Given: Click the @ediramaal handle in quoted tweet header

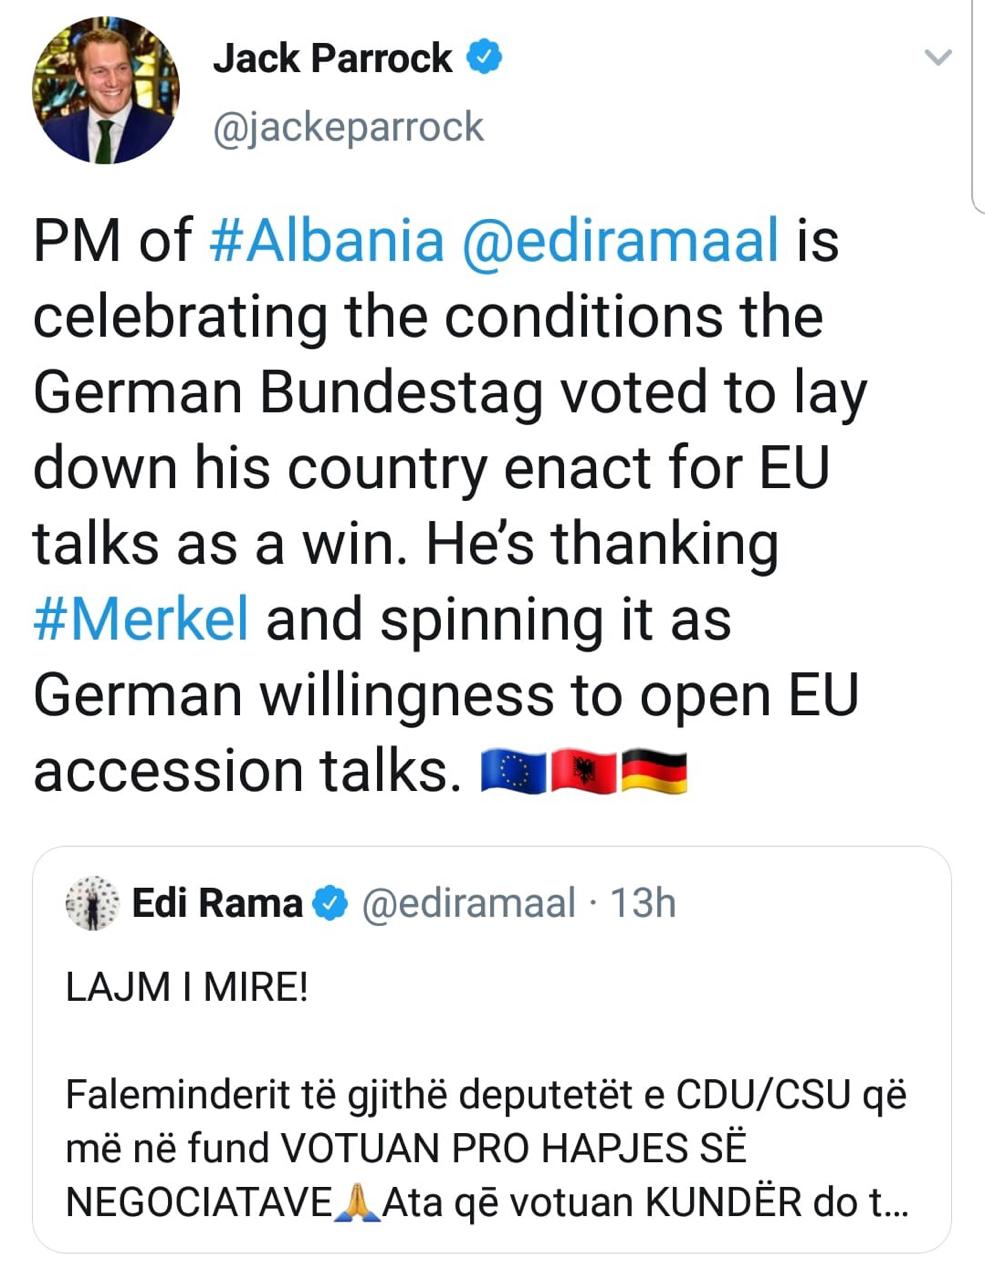Looking at the screenshot, I should pos(468,904).
